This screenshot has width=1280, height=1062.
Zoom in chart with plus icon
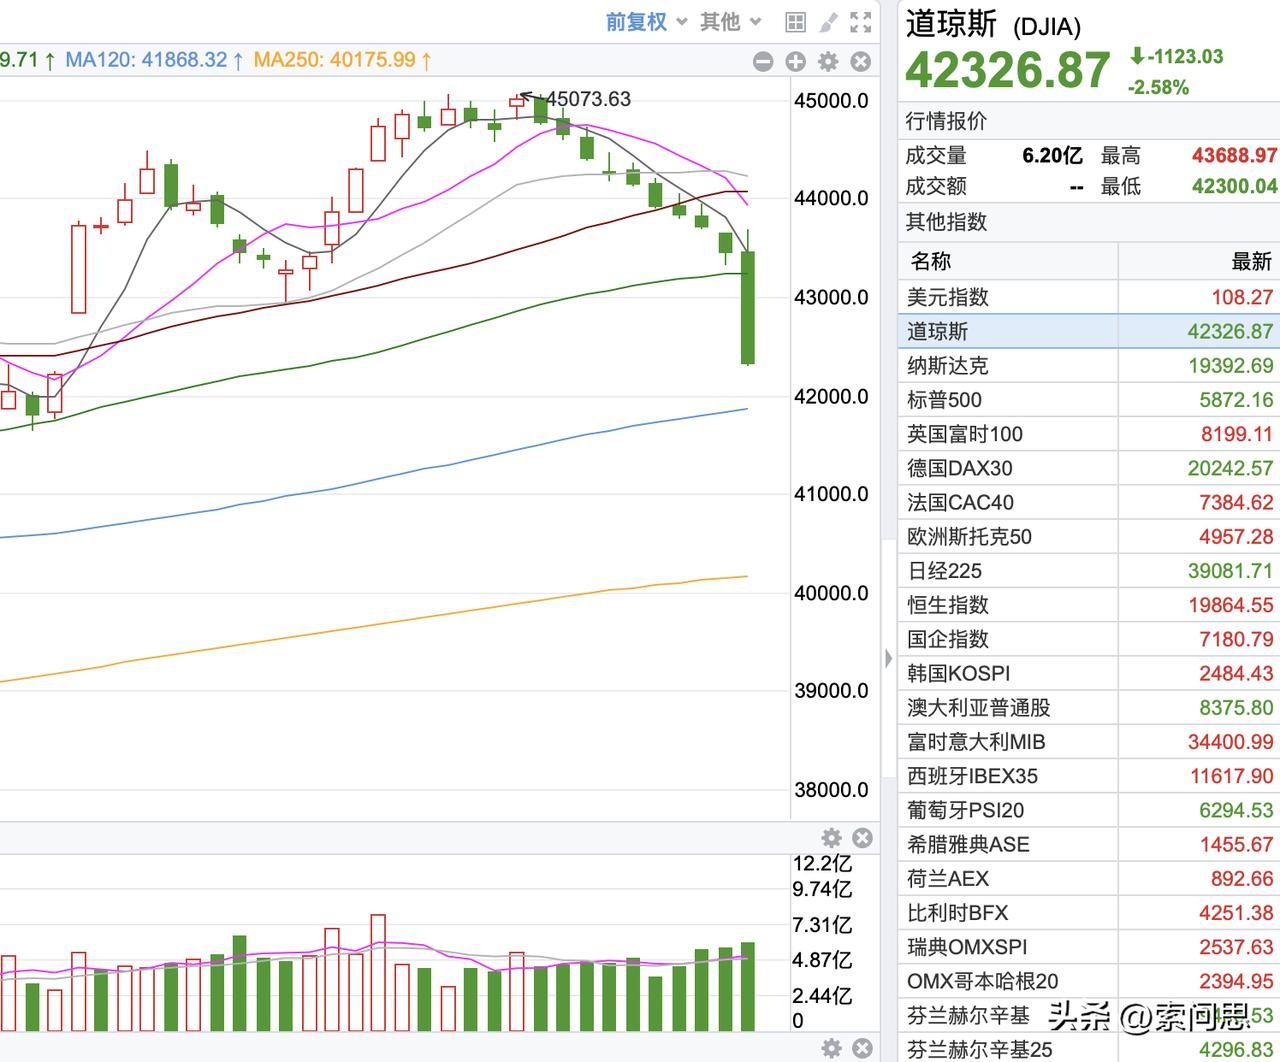tap(795, 62)
